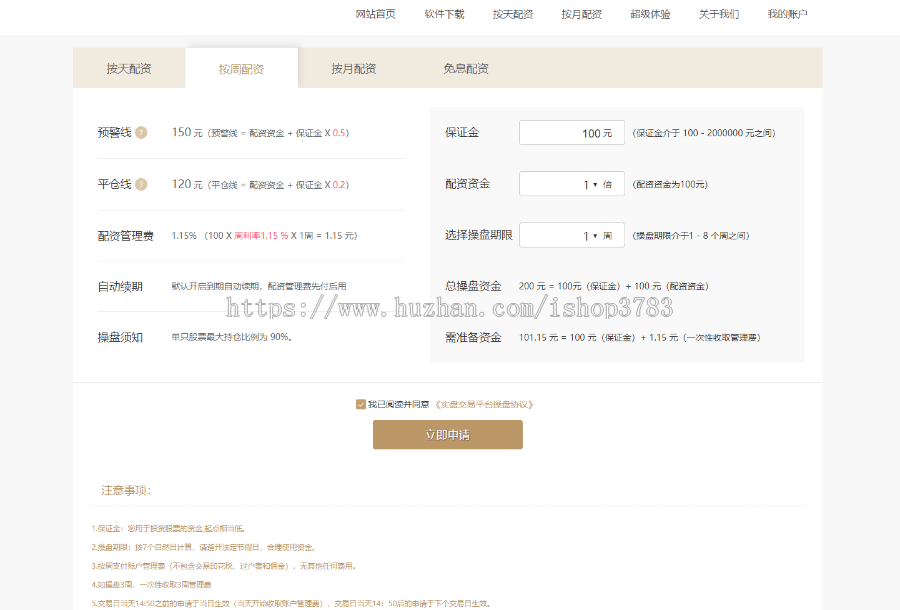Open 关于我们 from the top menu
900x610 pixels.
[x=719, y=14]
